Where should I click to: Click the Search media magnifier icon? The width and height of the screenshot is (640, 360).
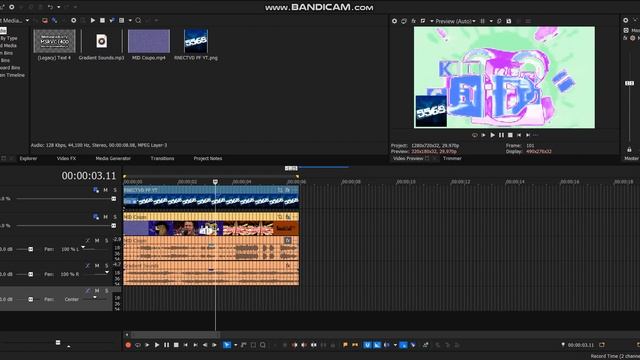[138, 20]
